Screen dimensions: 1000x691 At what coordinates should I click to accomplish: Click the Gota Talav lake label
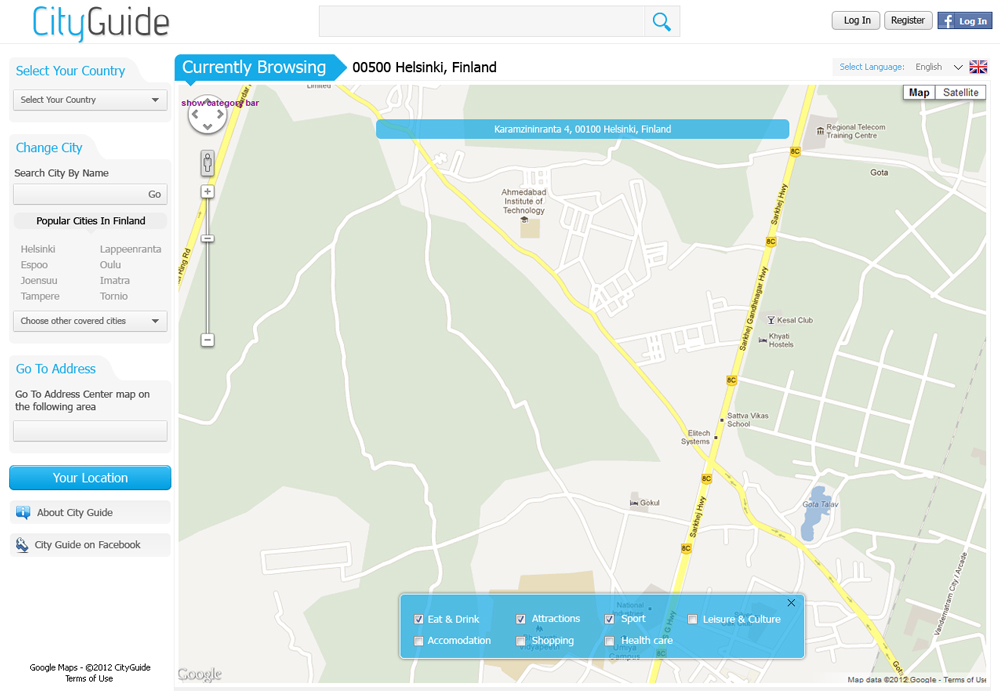(820, 504)
